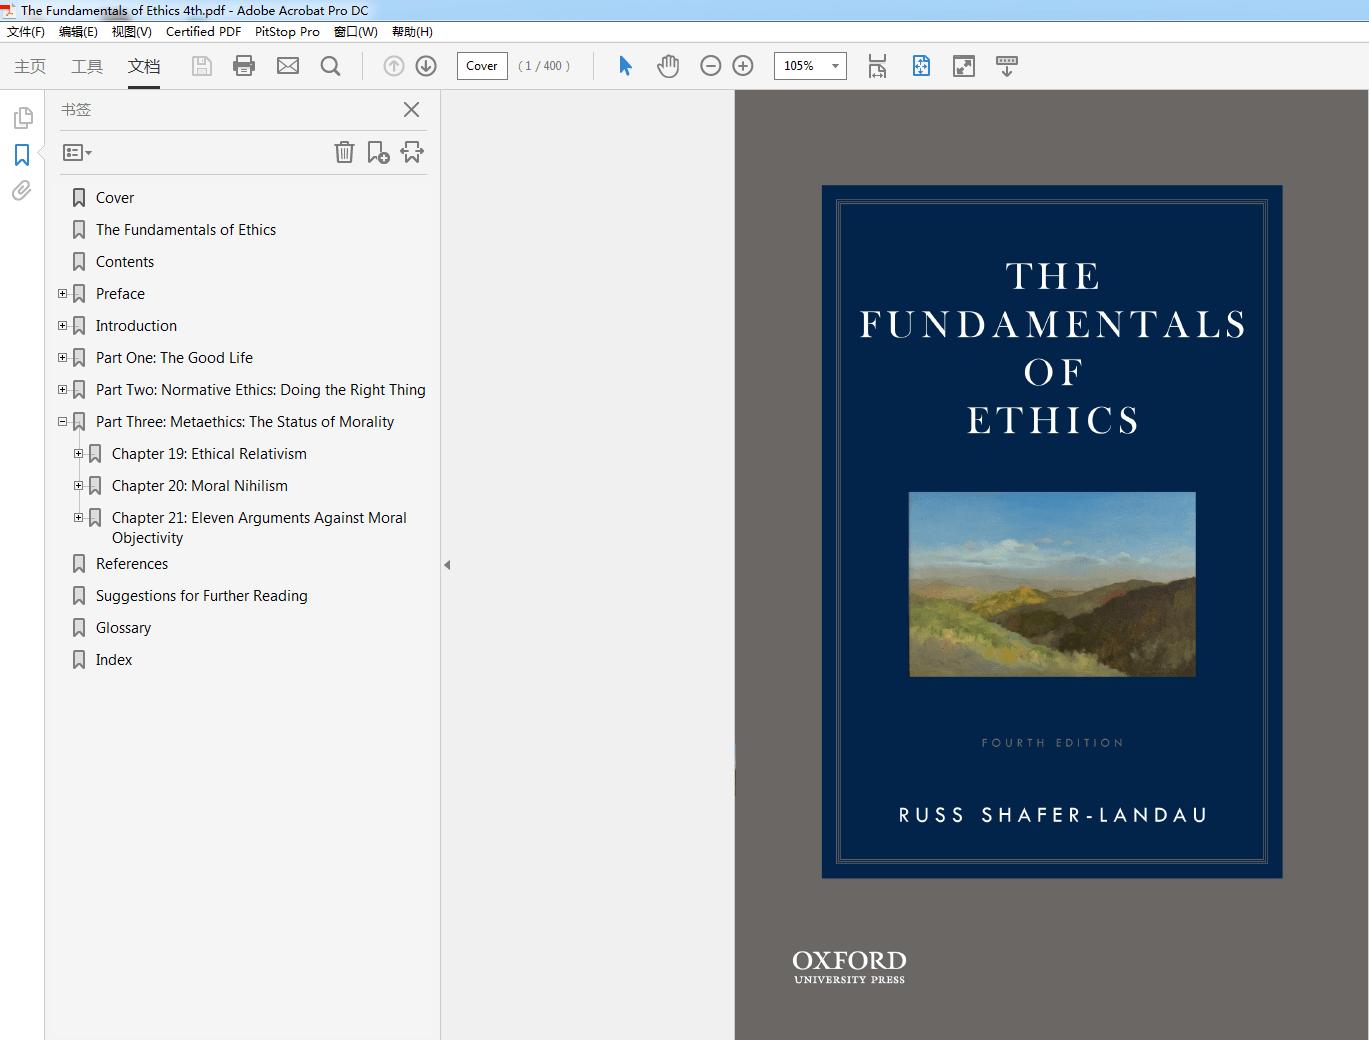
Task: Open the search magnifier tool
Action: pyautogui.click(x=330, y=66)
